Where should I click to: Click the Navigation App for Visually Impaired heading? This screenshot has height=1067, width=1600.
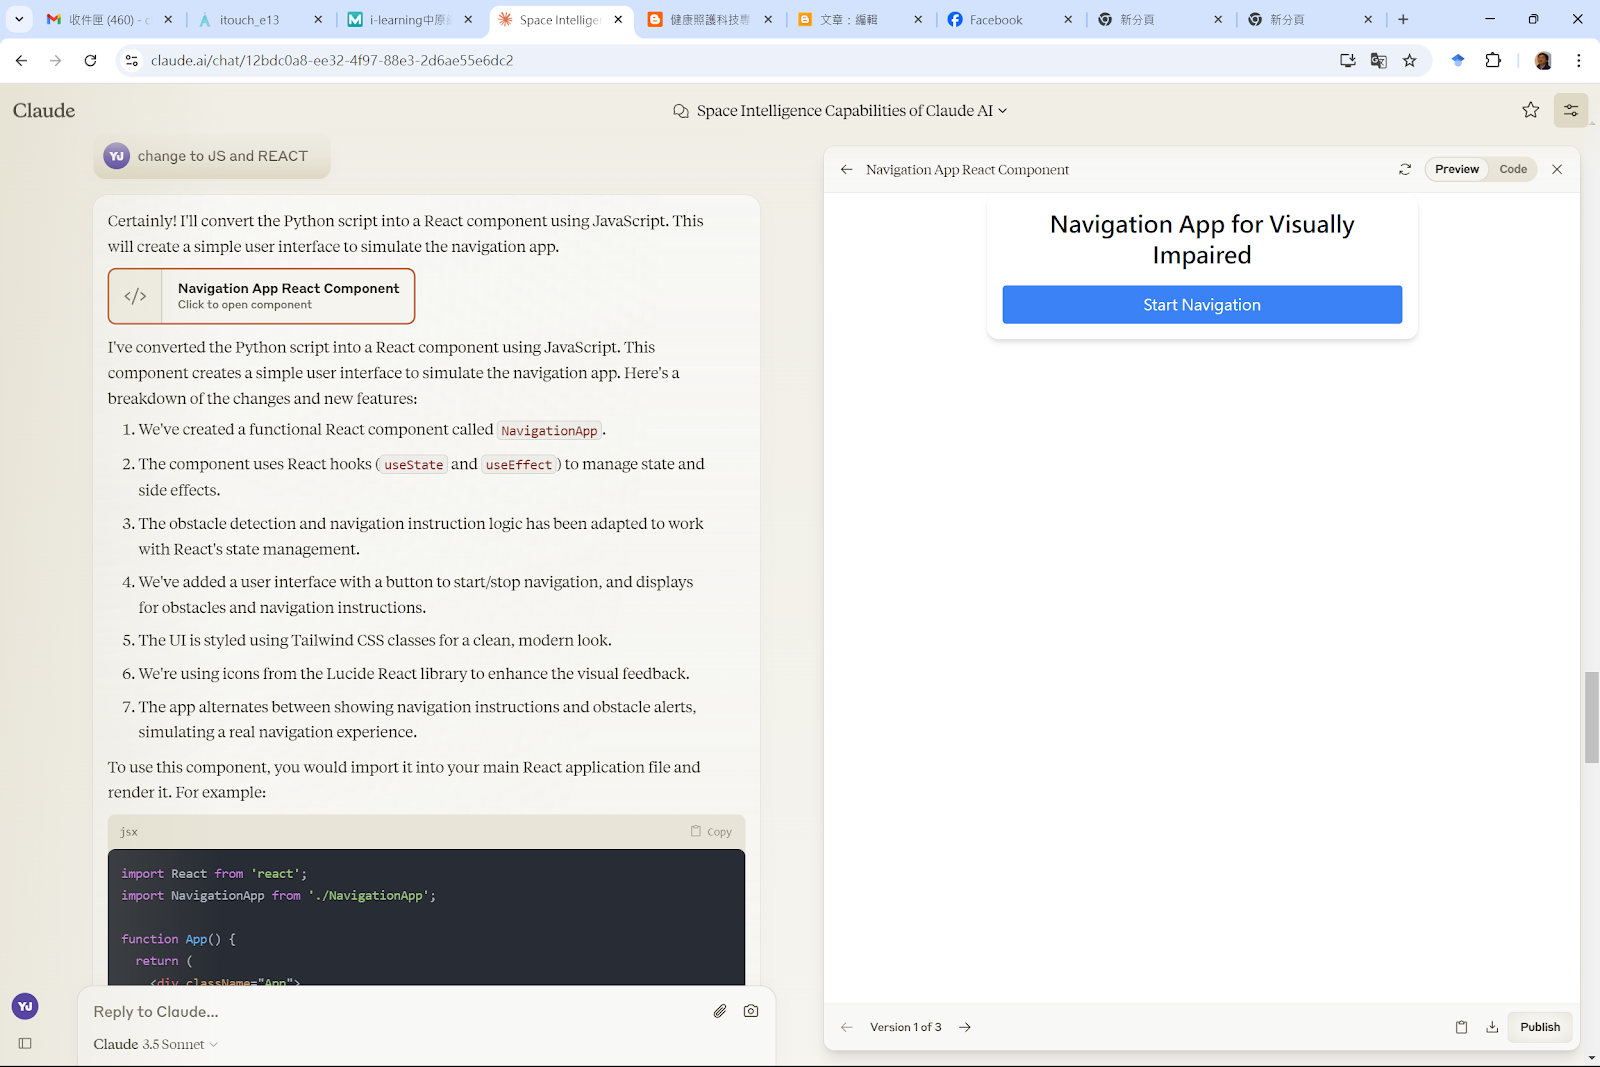click(1202, 240)
